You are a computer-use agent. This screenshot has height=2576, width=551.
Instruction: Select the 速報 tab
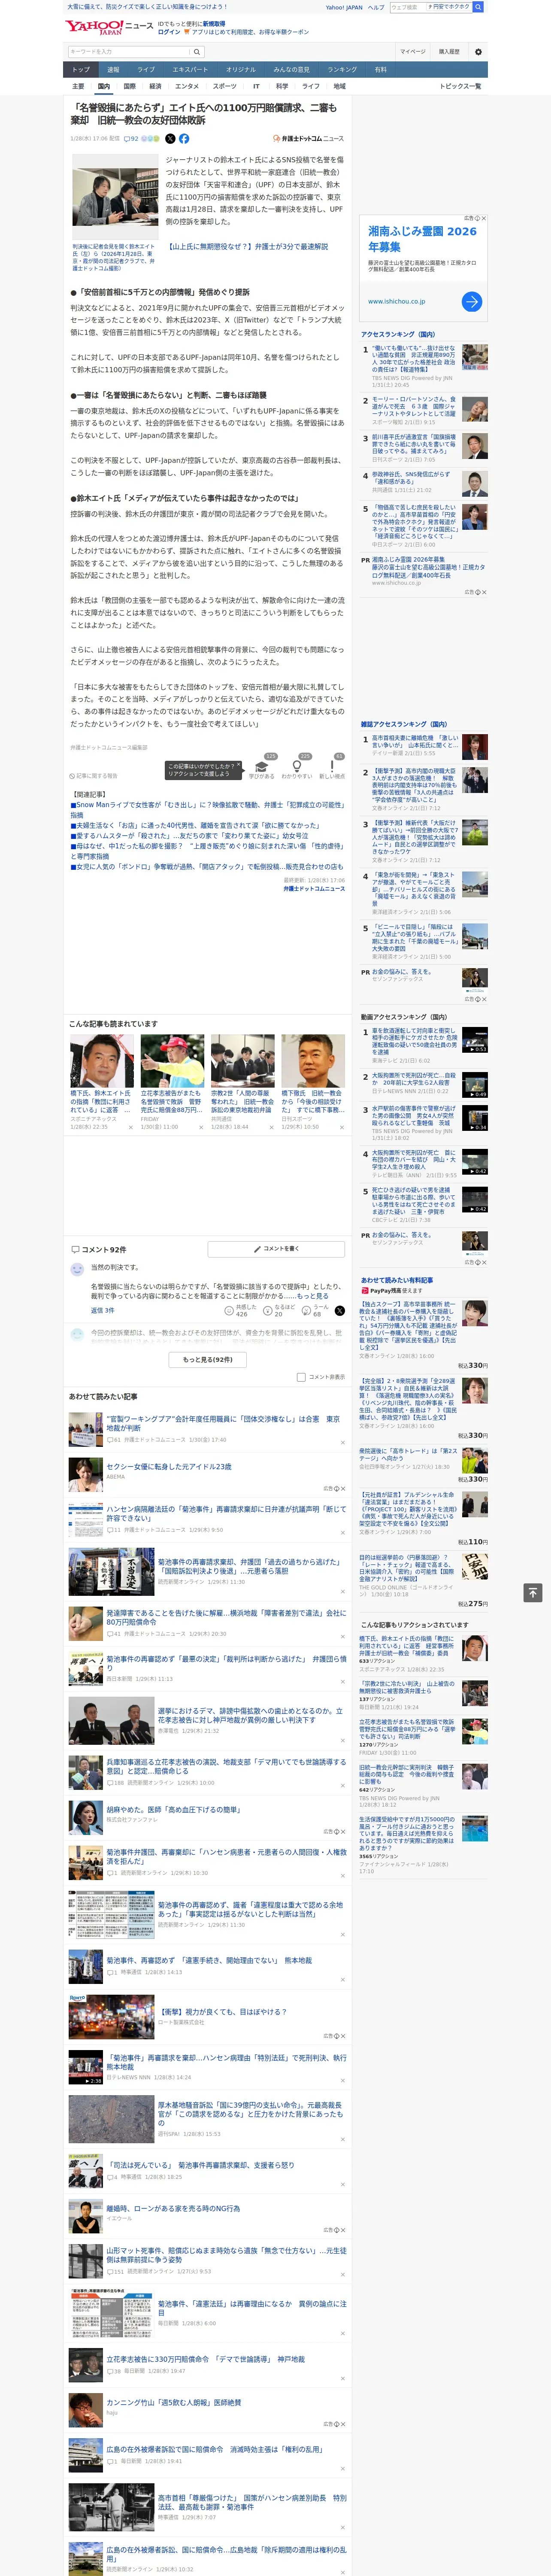pos(113,69)
